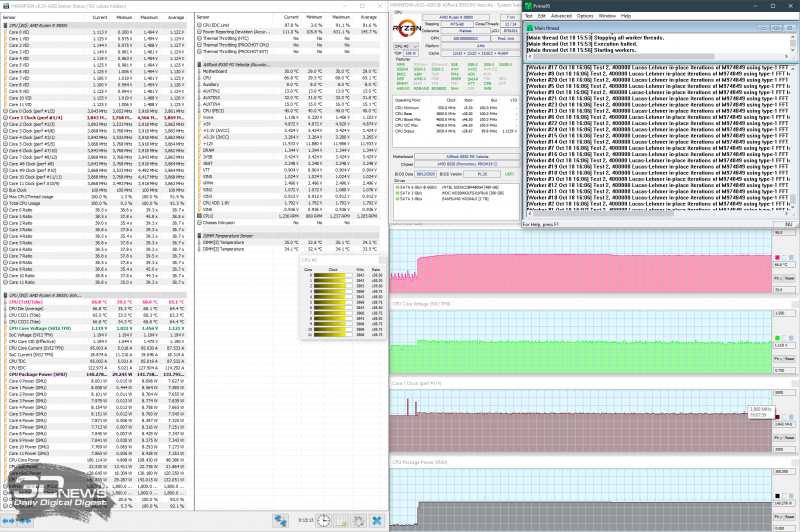Click the HWiNFO64 sensor window title icon
The height and width of the screenshot is (532, 800).
(6, 6)
